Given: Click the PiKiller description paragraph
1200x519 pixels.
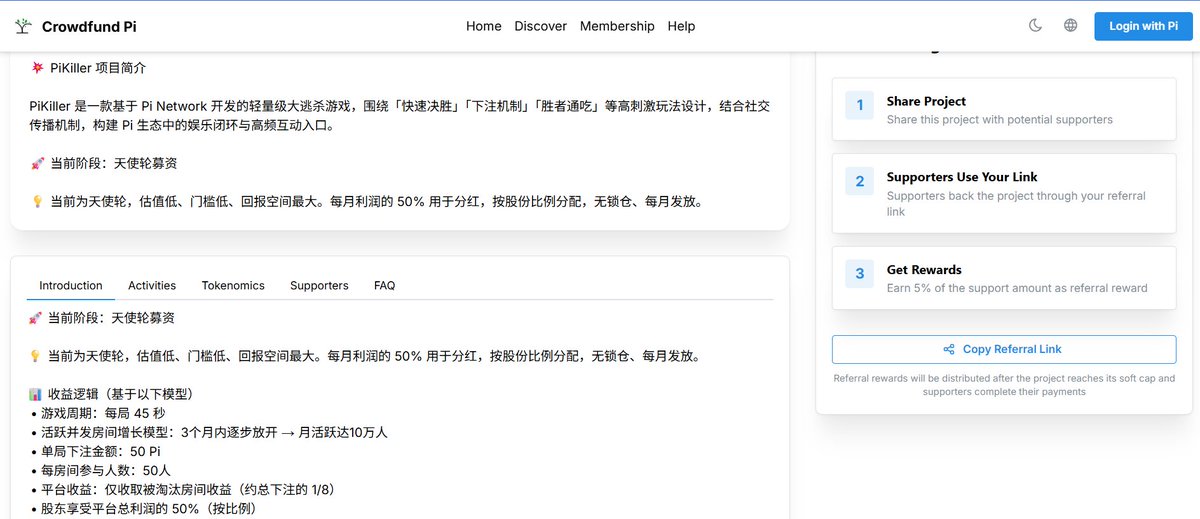Looking at the screenshot, I should pyautogui.click(x=399, y=115).
